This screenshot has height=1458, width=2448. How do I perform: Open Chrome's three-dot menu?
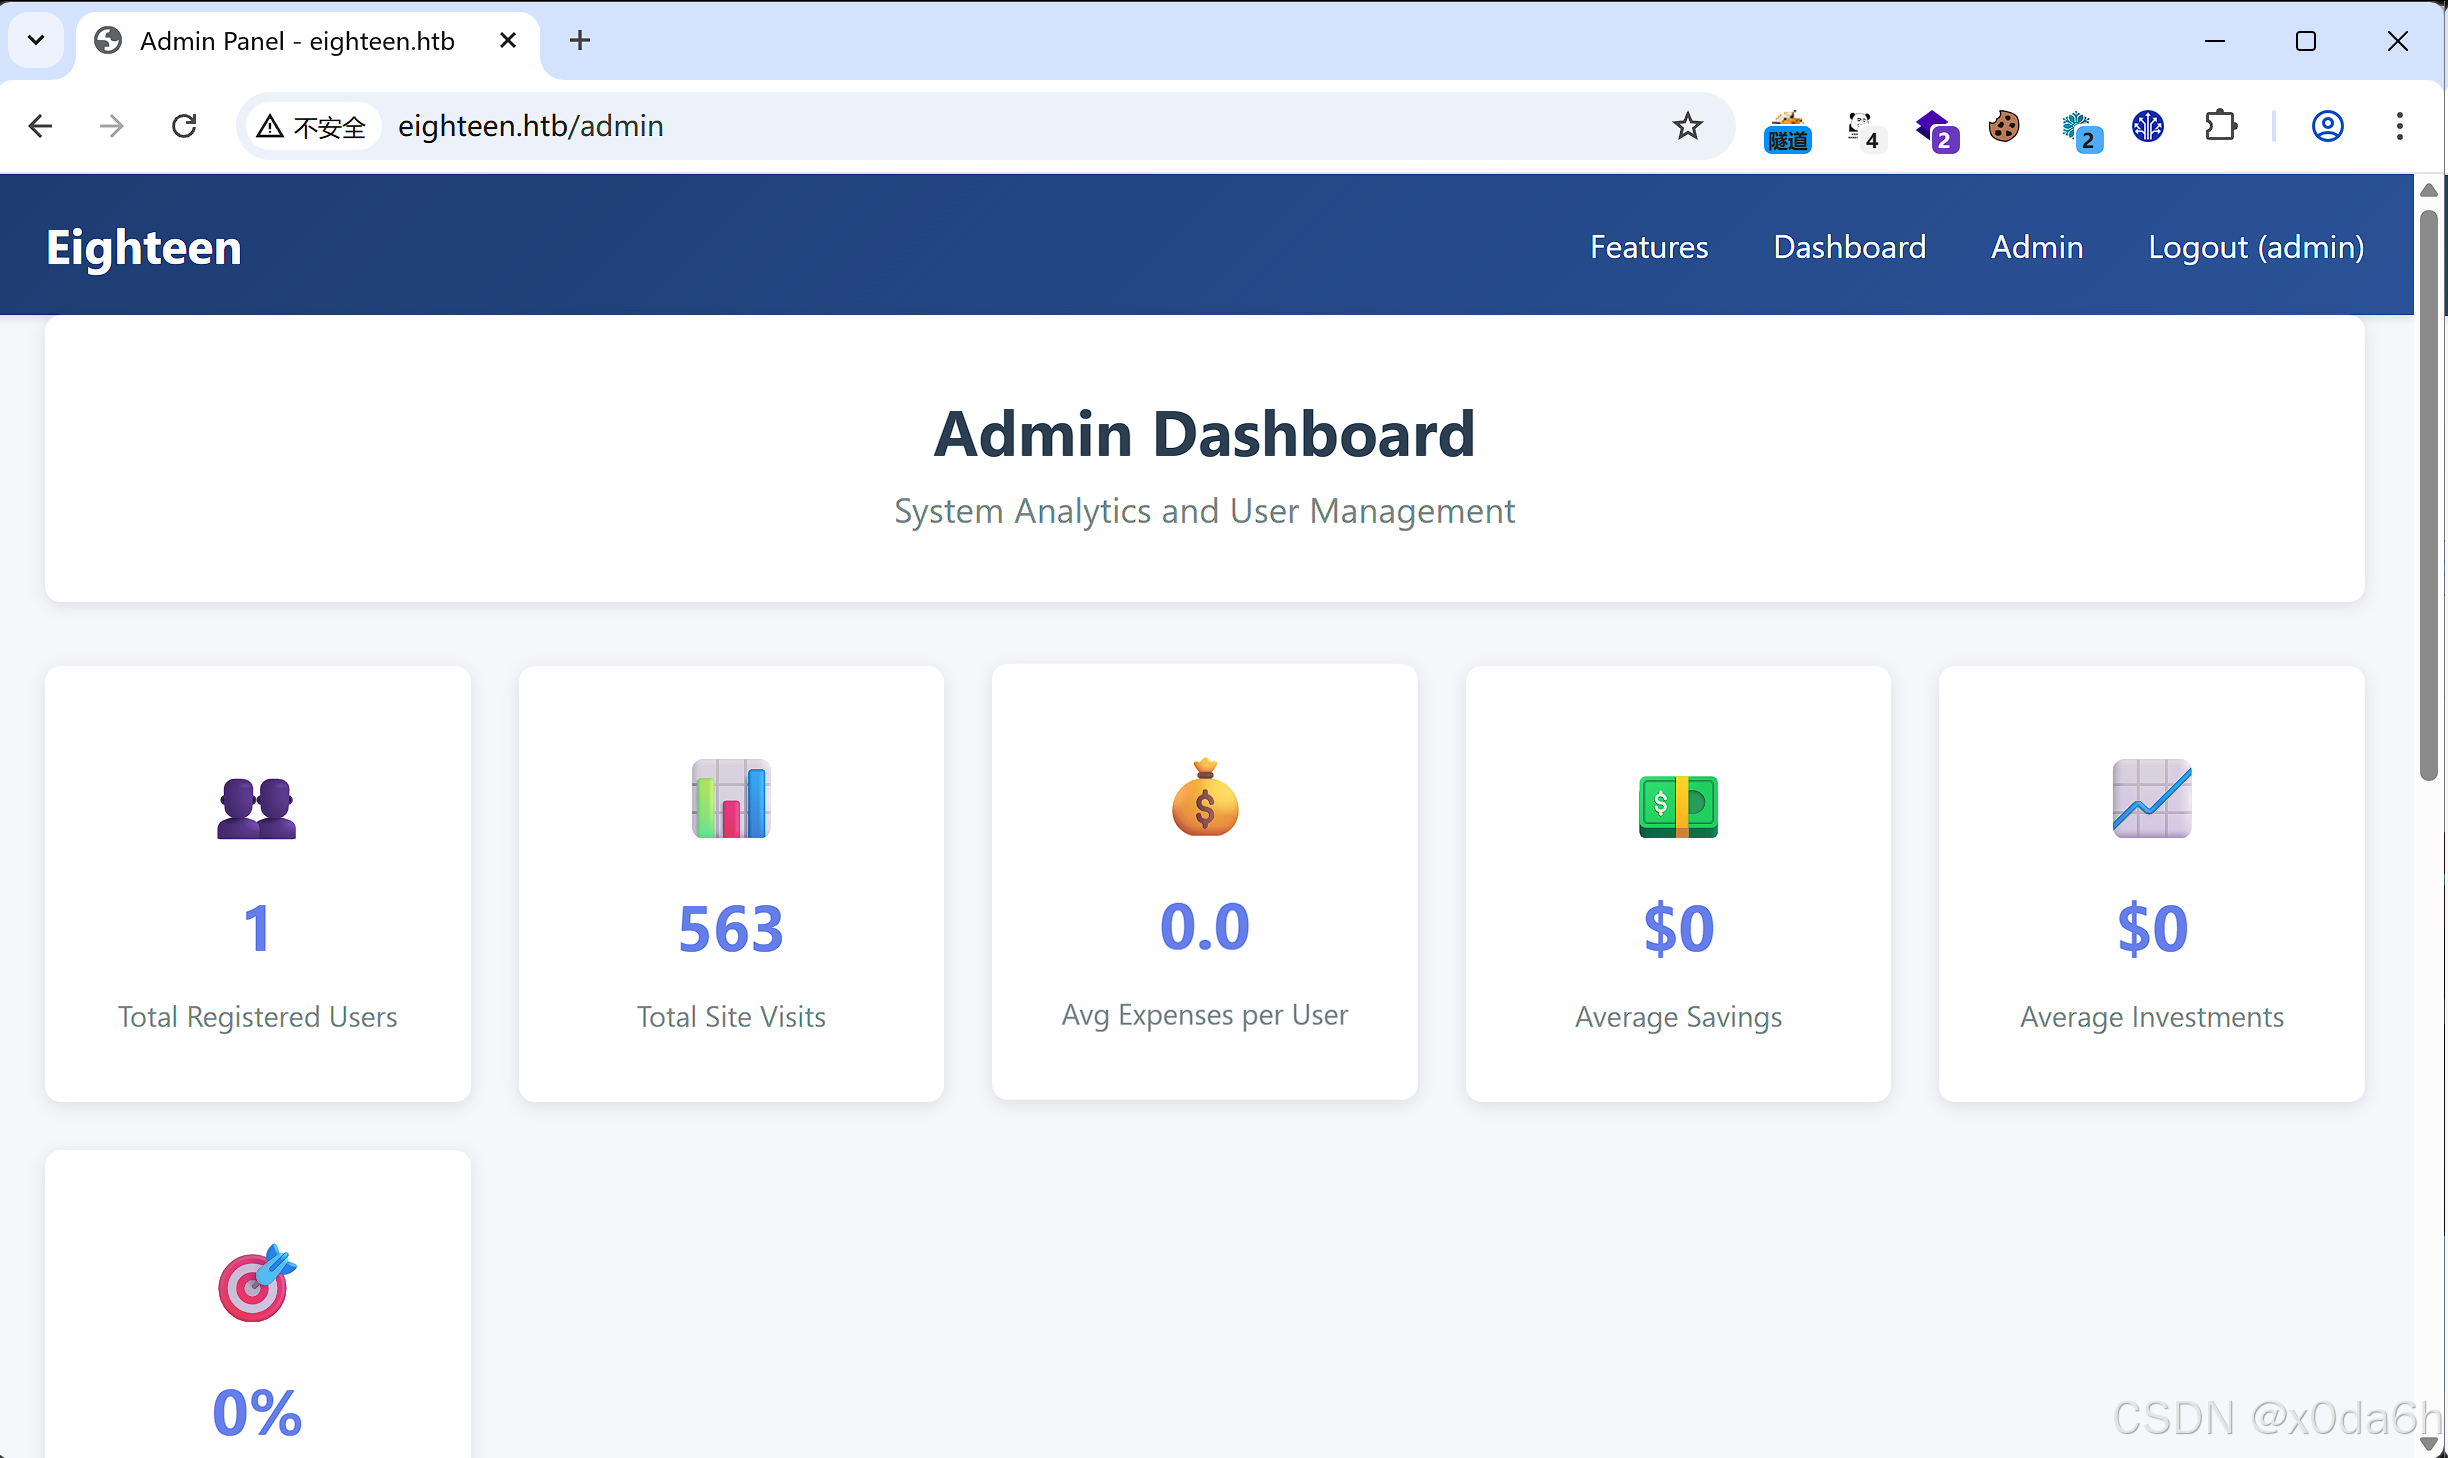coord(2399,126)
